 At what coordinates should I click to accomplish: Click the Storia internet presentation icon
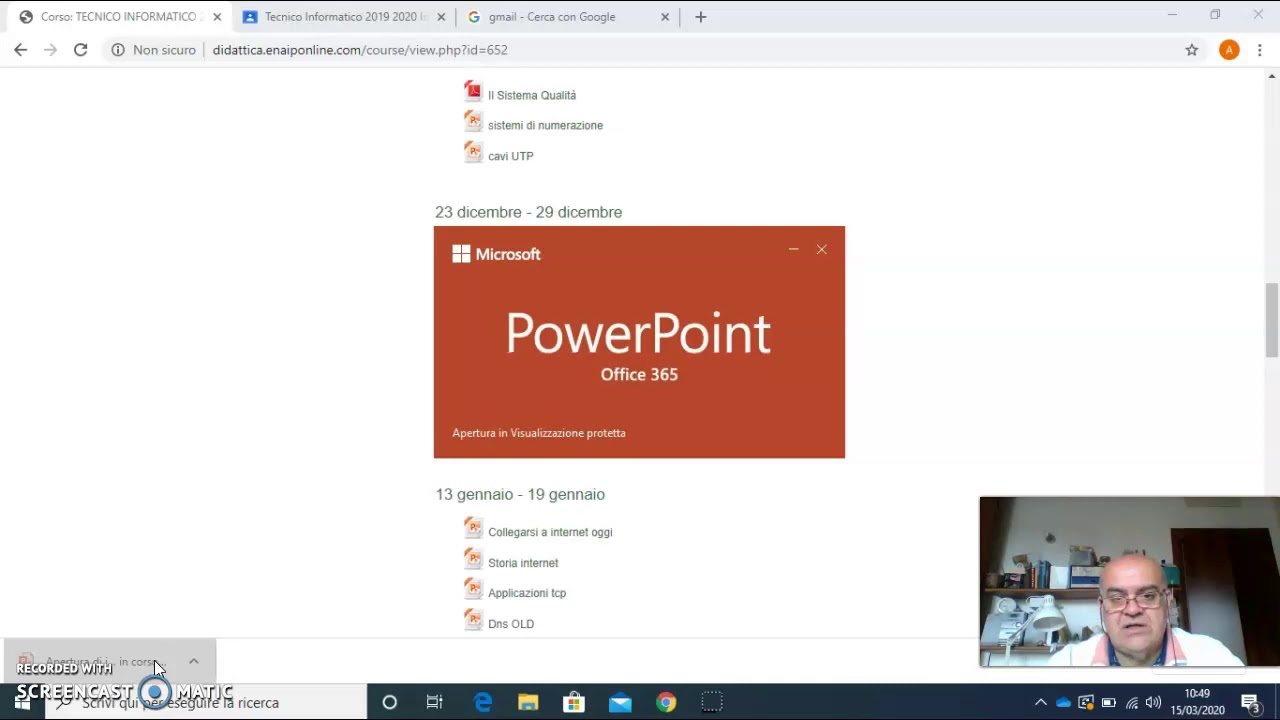point(473,559)
